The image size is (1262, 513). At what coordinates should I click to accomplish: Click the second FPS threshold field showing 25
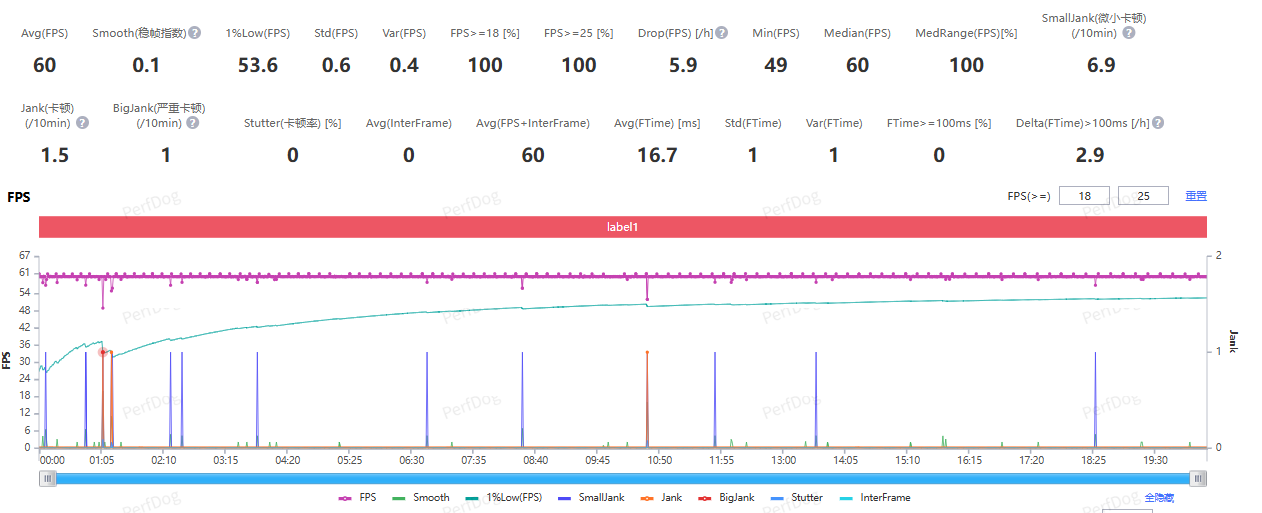[x=1143, y=196]
